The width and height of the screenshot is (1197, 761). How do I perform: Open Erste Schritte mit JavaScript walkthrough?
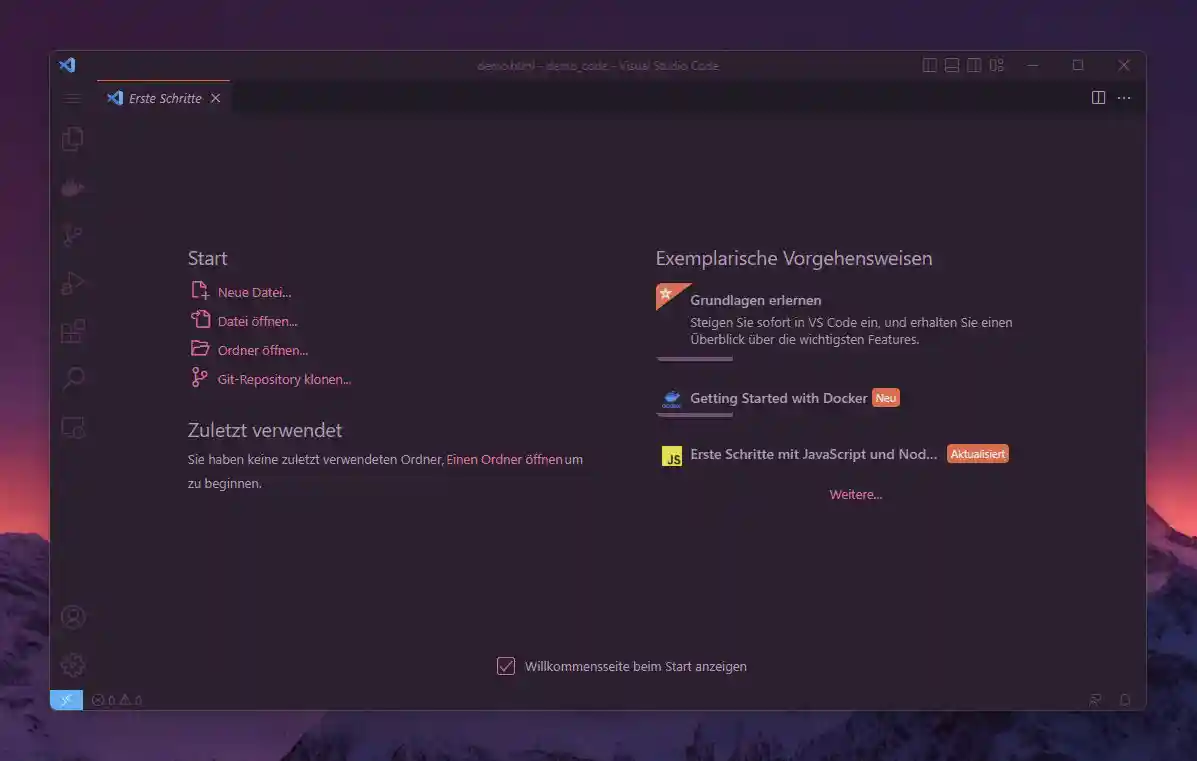[x=835, y=455]
